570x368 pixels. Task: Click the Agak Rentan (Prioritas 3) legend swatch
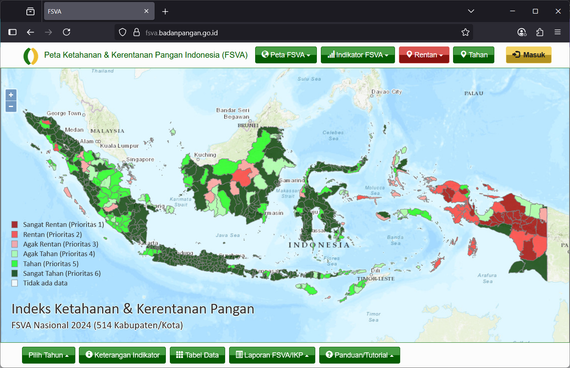(x=15, y=244)
